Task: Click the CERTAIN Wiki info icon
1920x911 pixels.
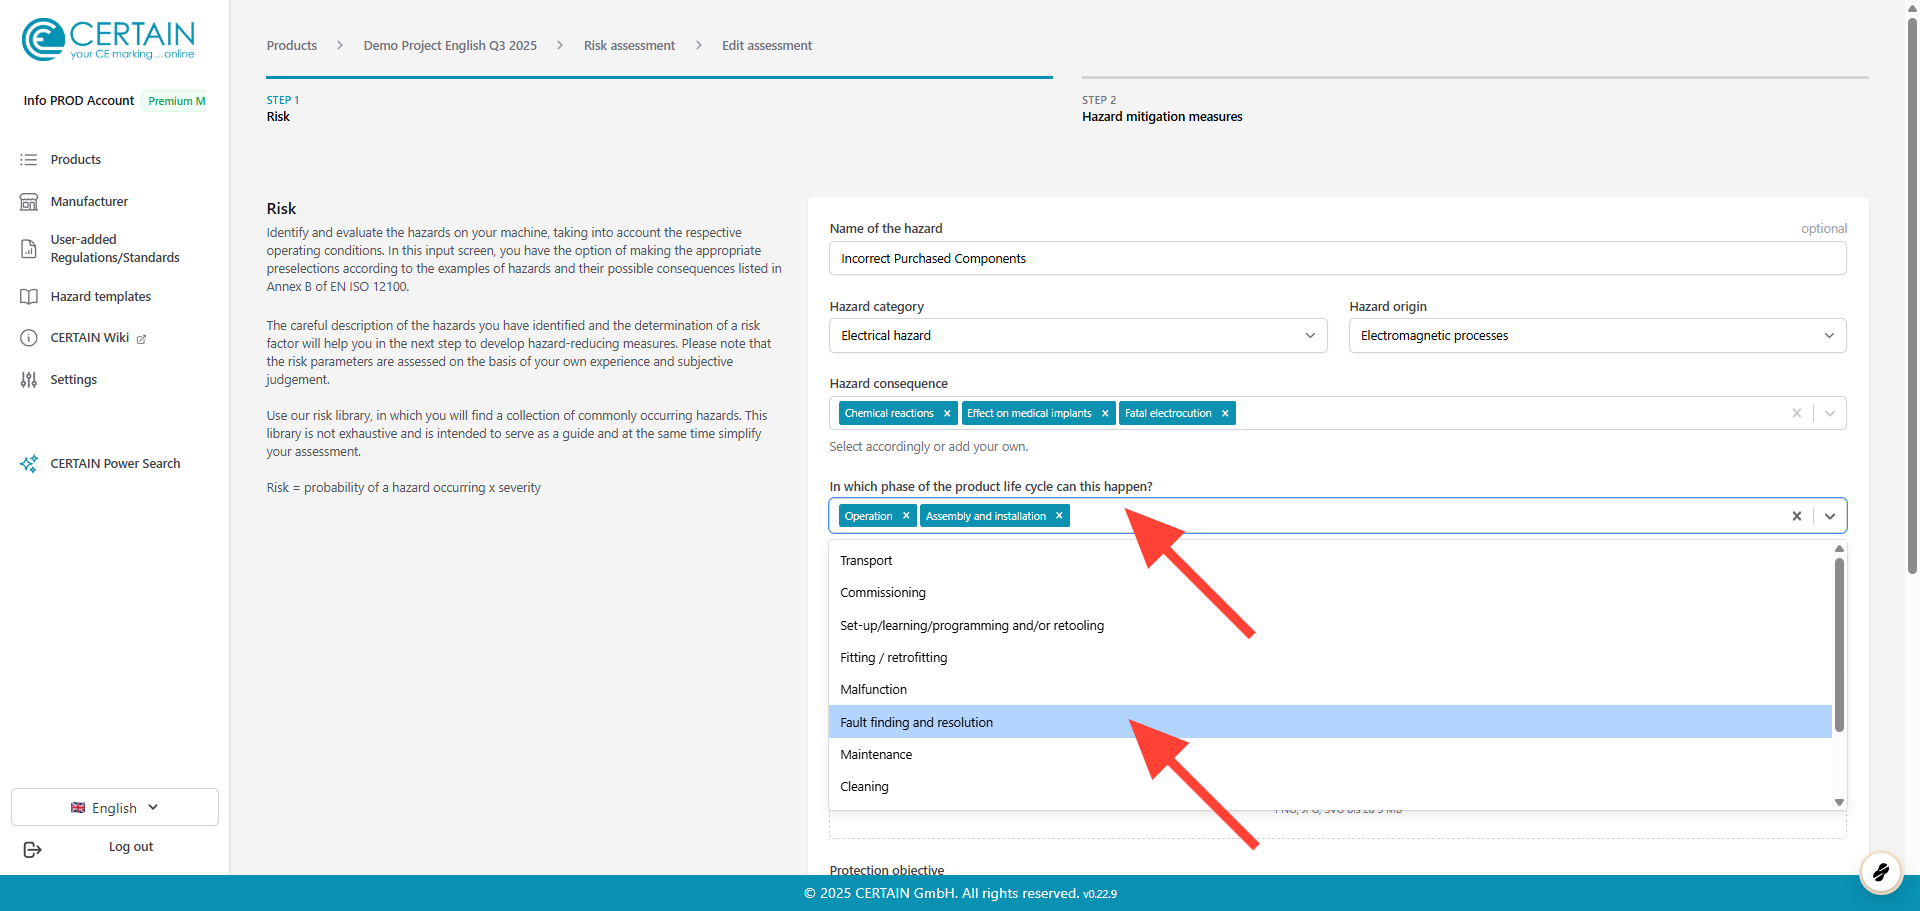Action: coord(29,338)
